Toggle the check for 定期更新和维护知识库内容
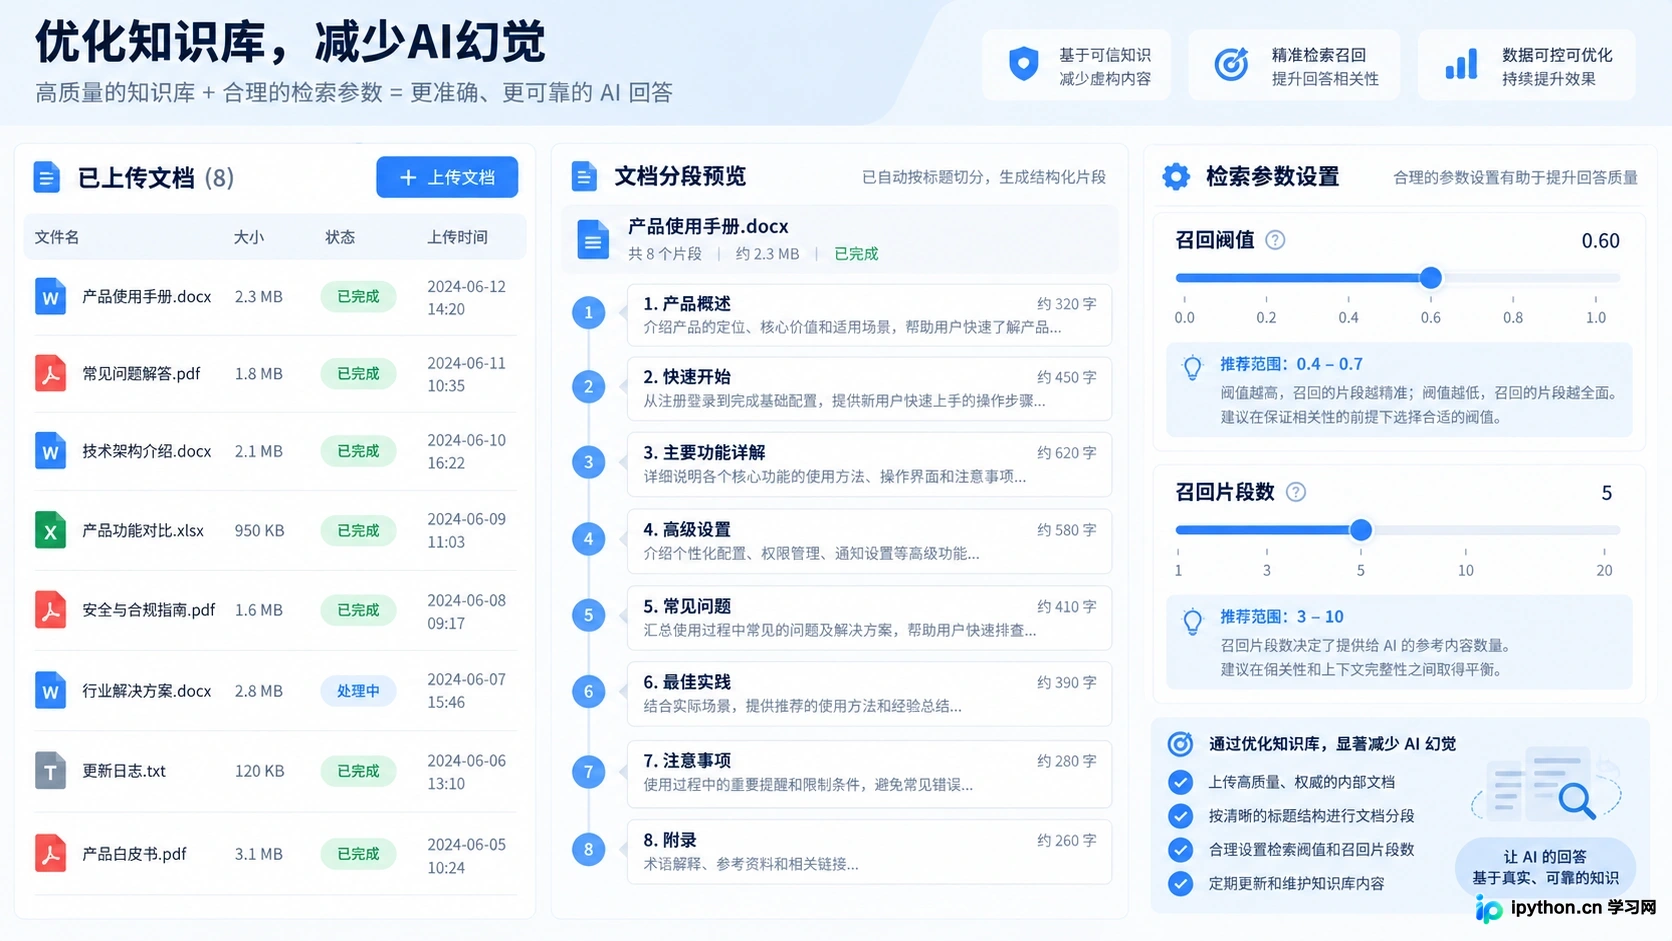Viewport: 1672px width, 941px height. (x=1180, y=884)
